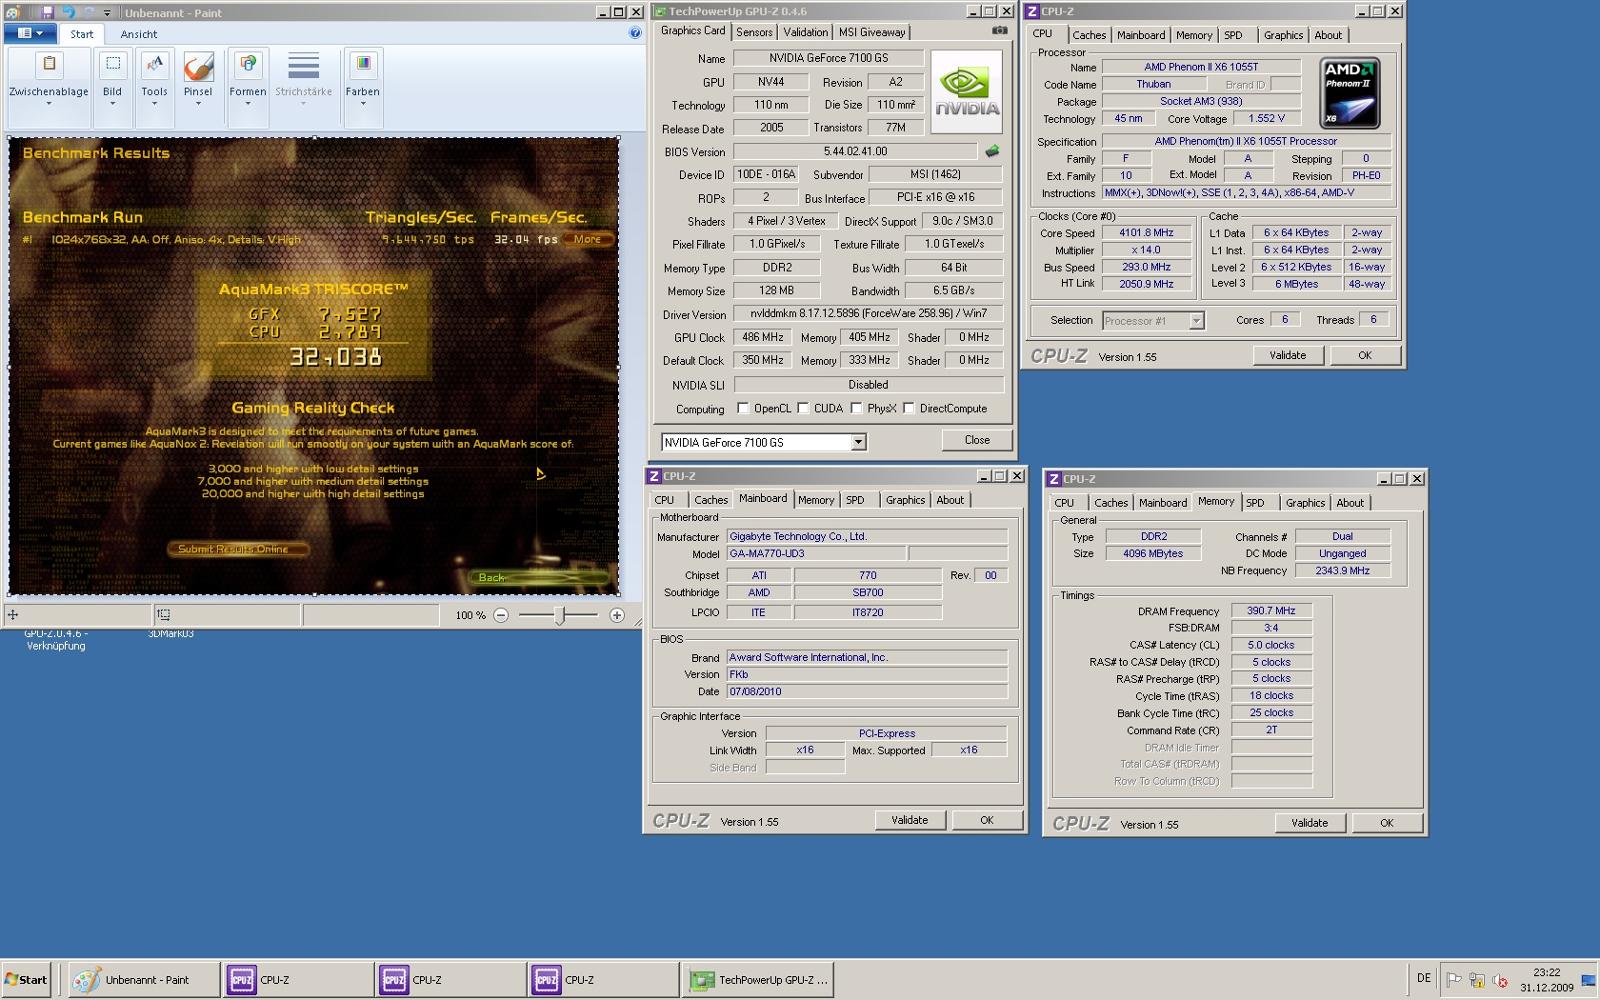1600x1000 pixels.
Task: Open the Paint help button
Action: pos(635,33)
